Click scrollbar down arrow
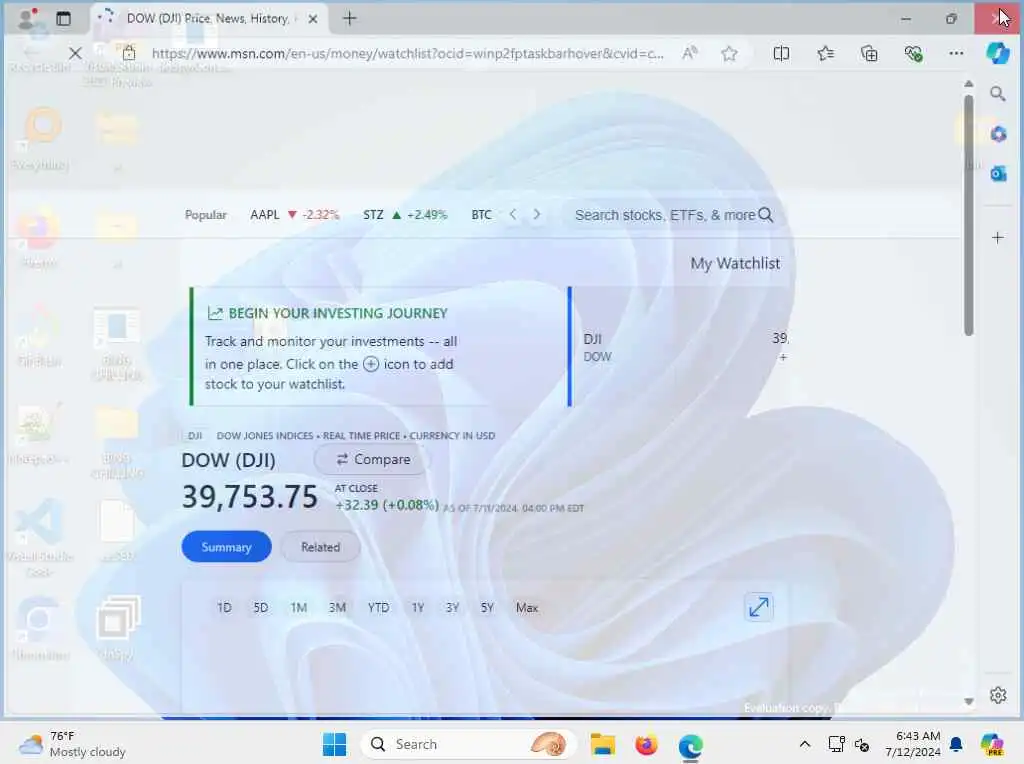Screen dimensions: 1024x764 (968, 702)
